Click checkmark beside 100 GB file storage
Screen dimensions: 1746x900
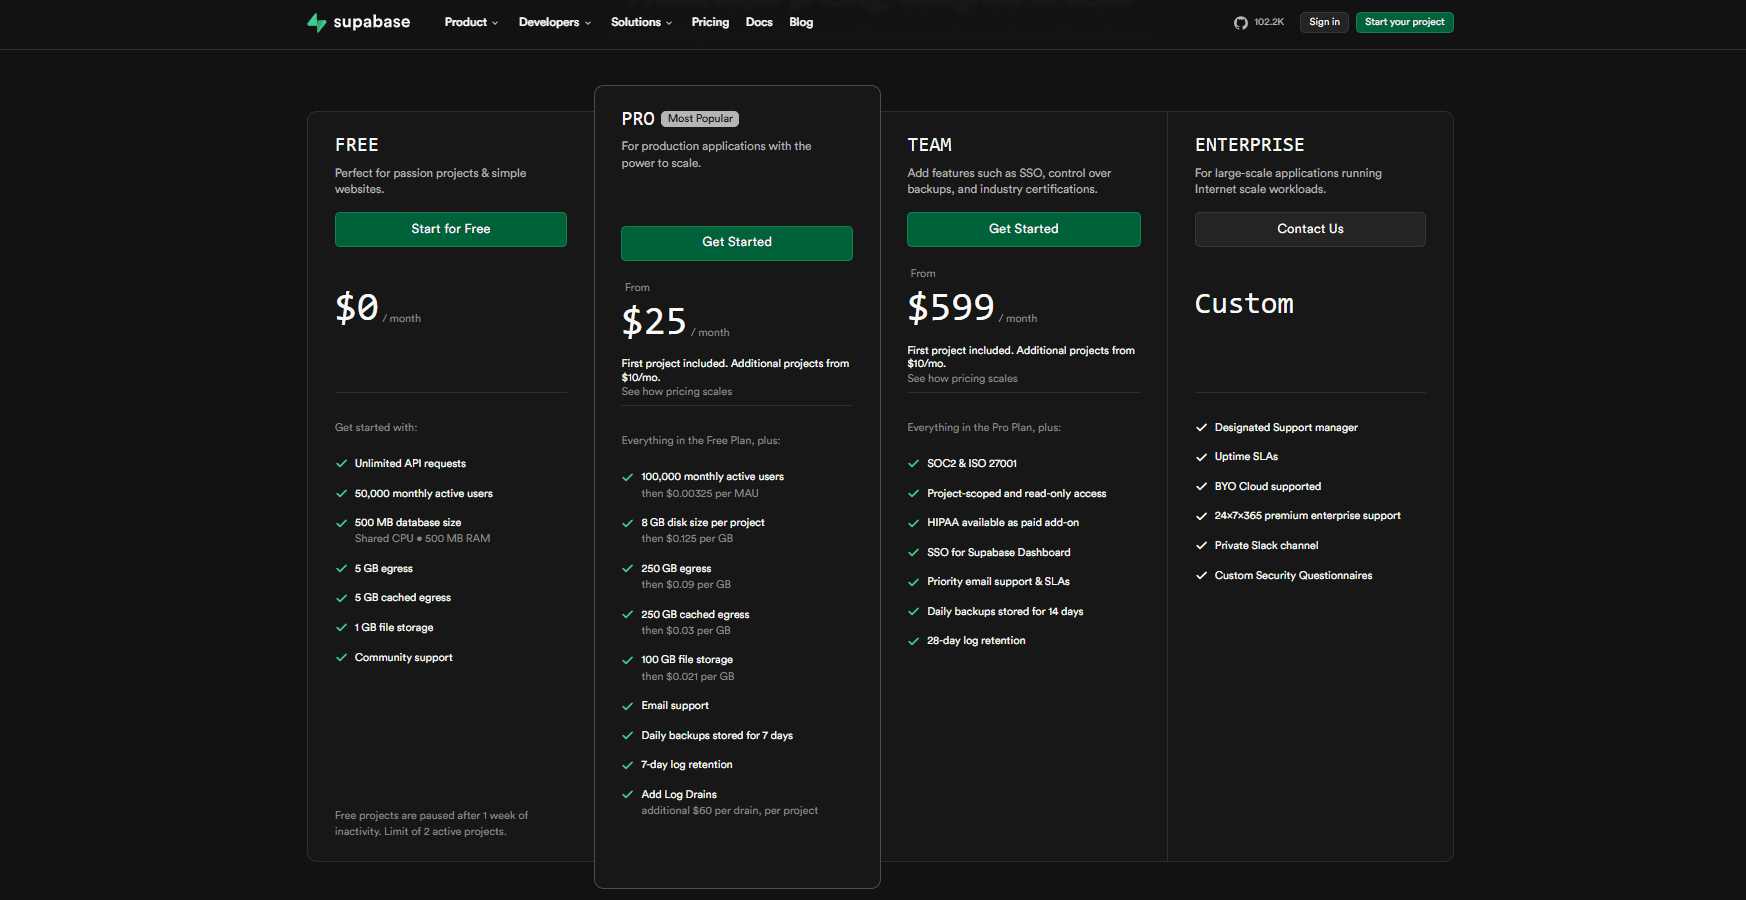627,660
